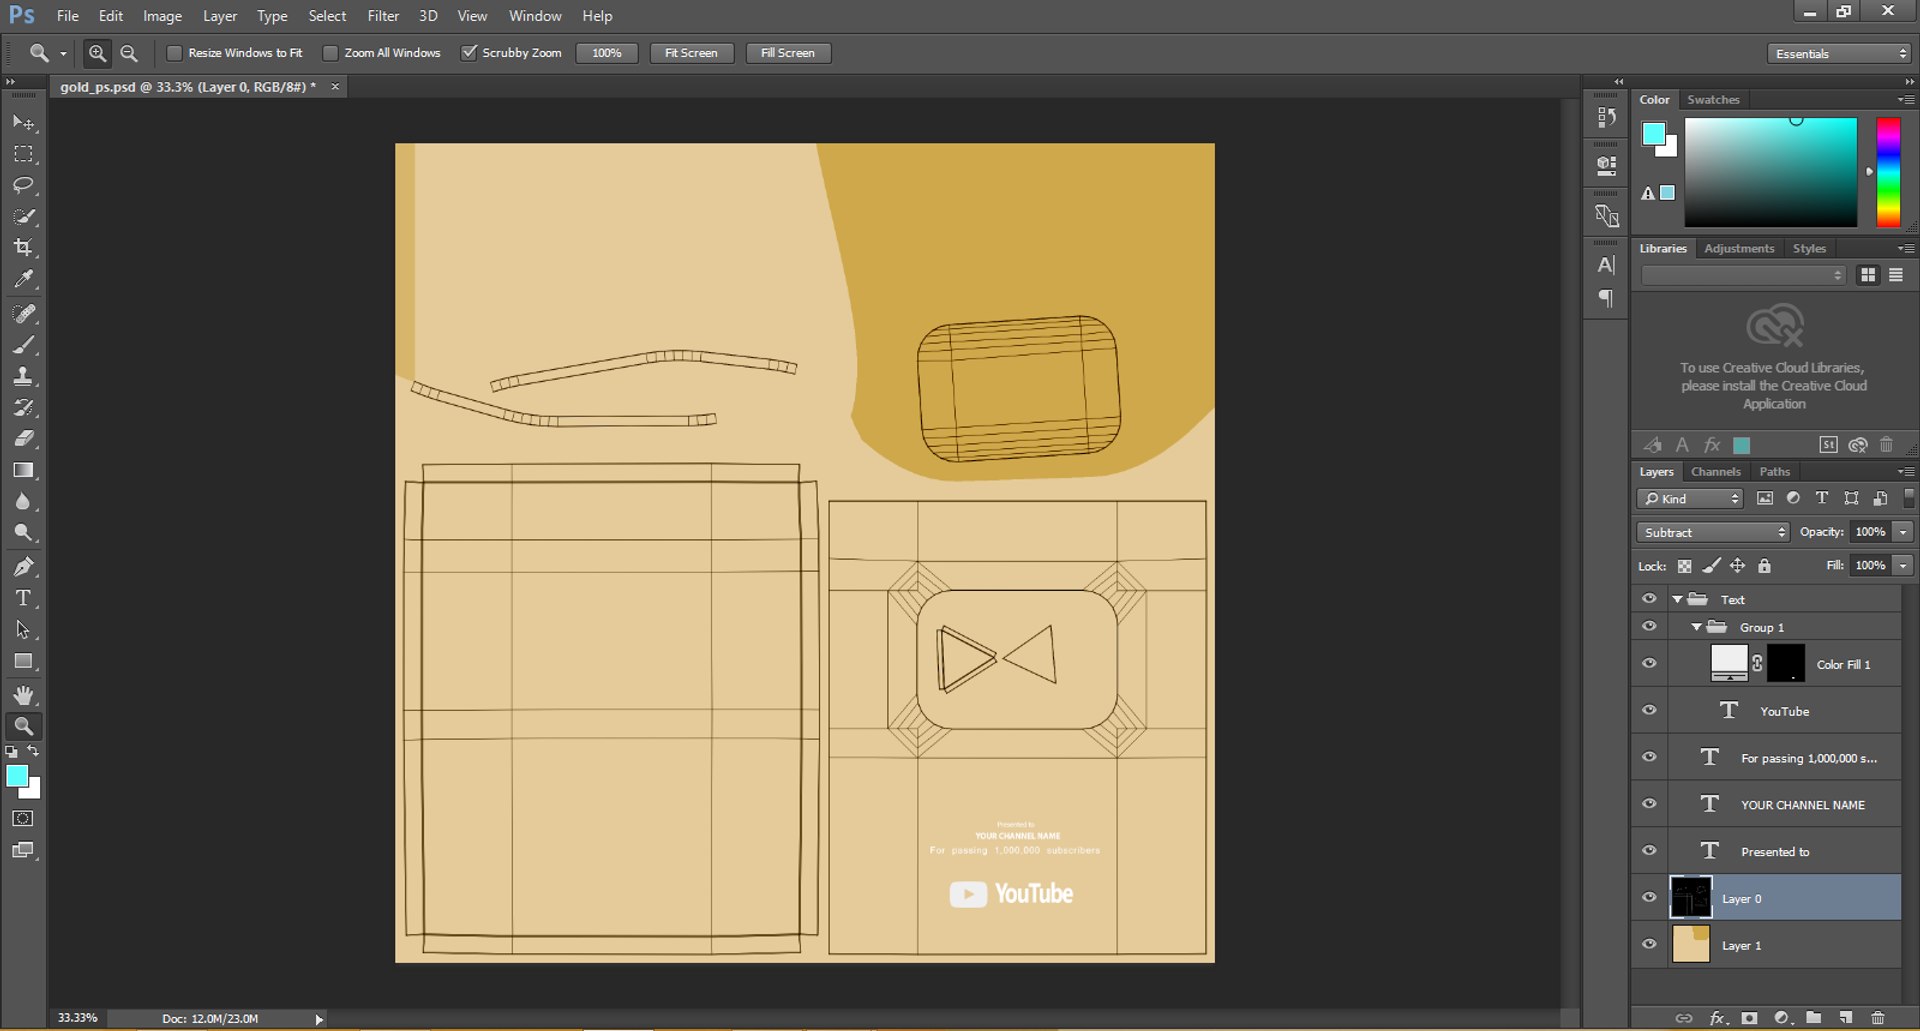Click the zoom percentage field in status bar
1920x1031 pixels.
(x=78, y=1018)
